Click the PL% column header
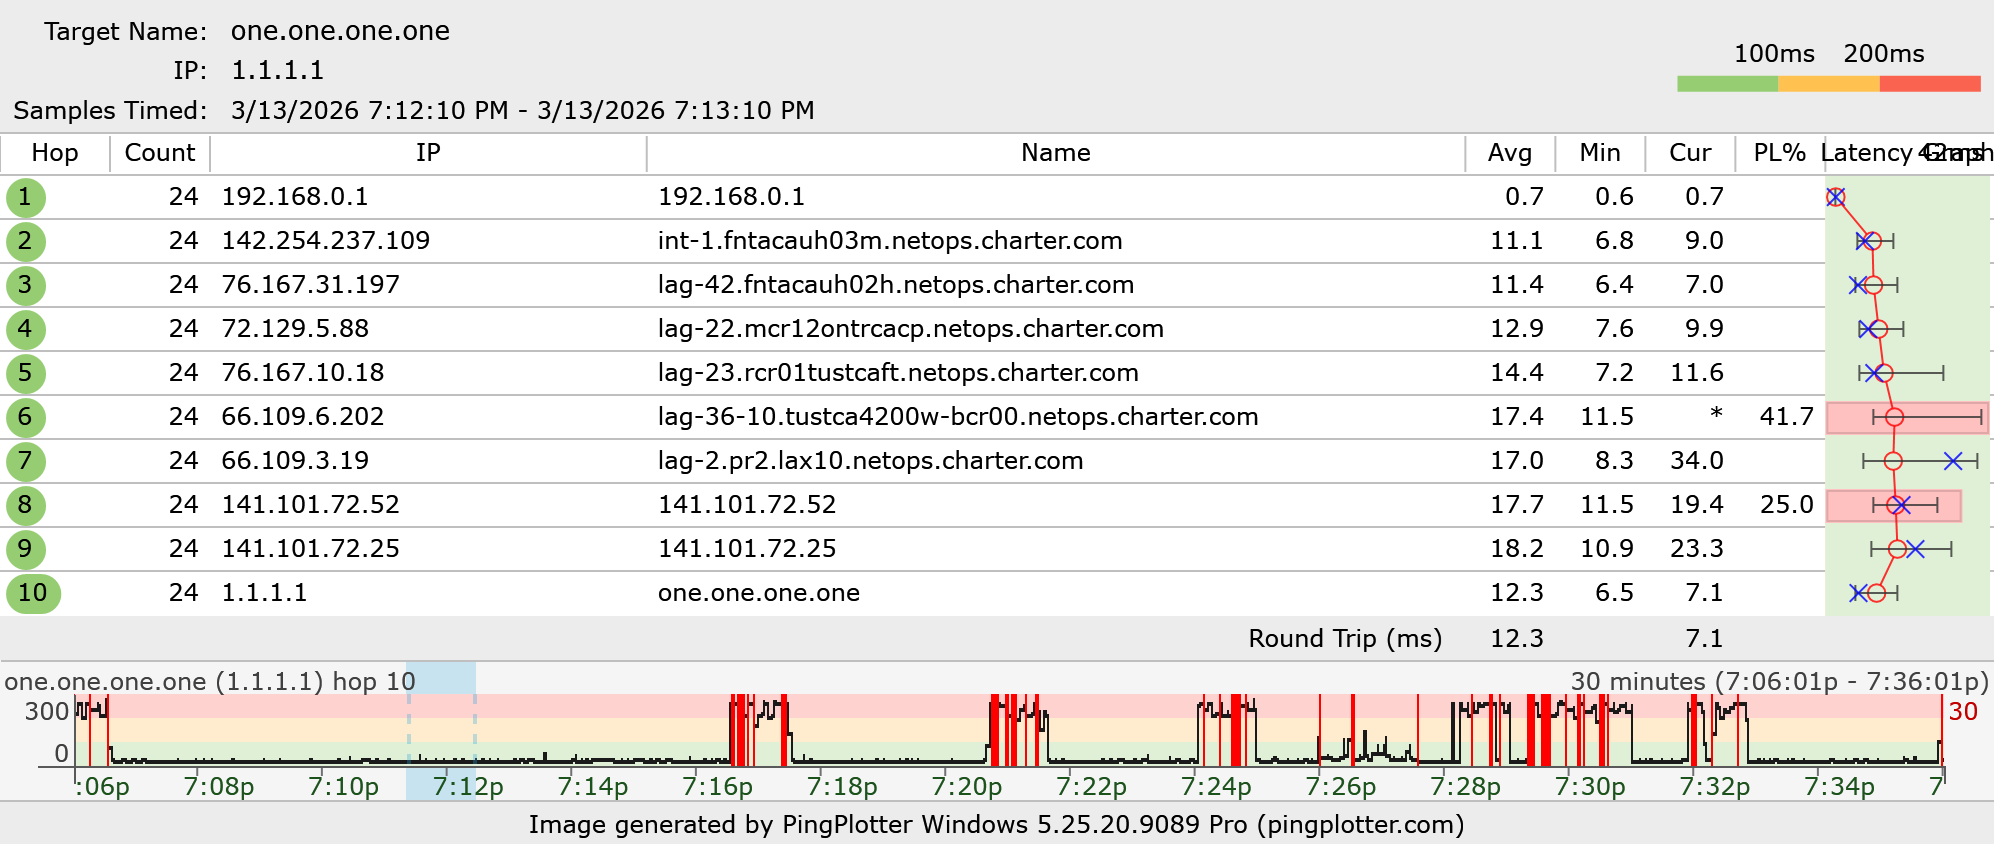1994x844 pixels. (1779, 153)
